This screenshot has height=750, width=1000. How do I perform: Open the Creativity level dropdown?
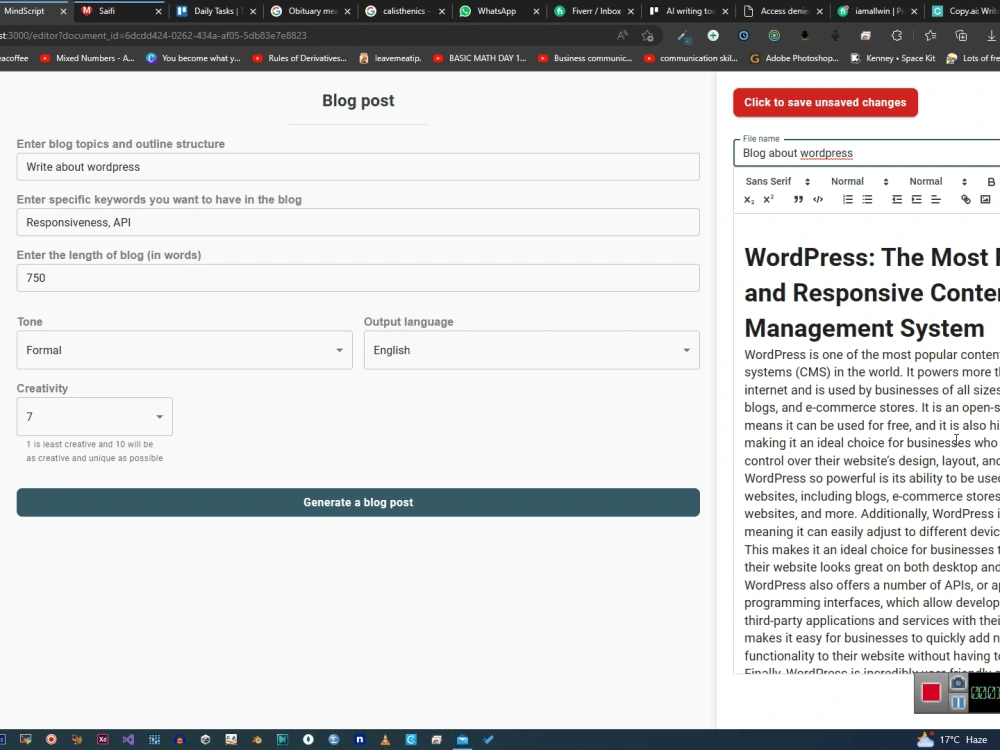click(x=94, y=416)
